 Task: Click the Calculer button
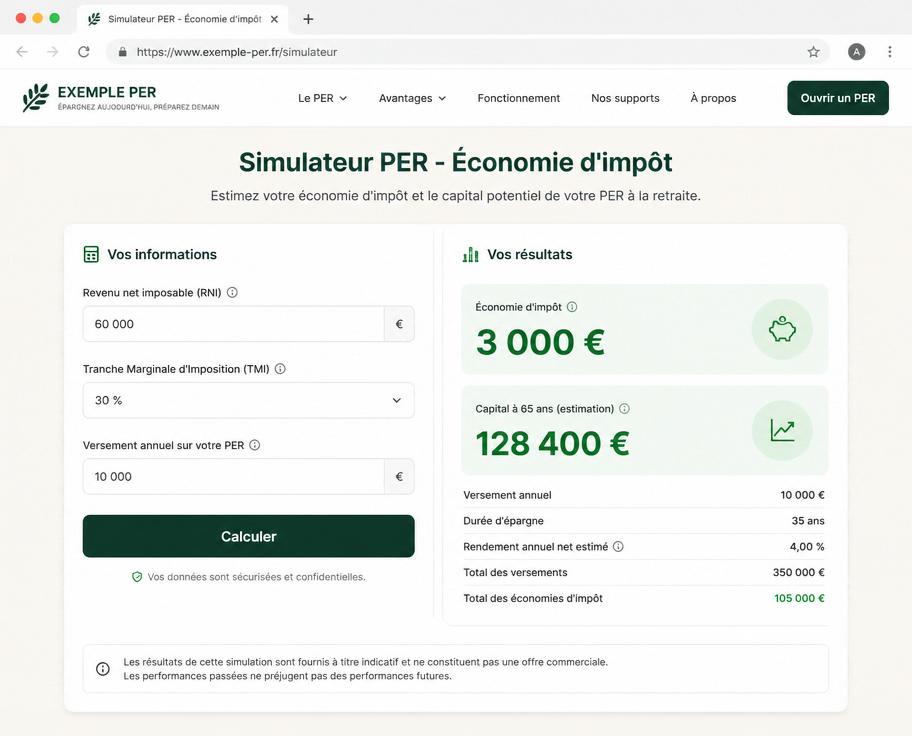click(248, 536)
